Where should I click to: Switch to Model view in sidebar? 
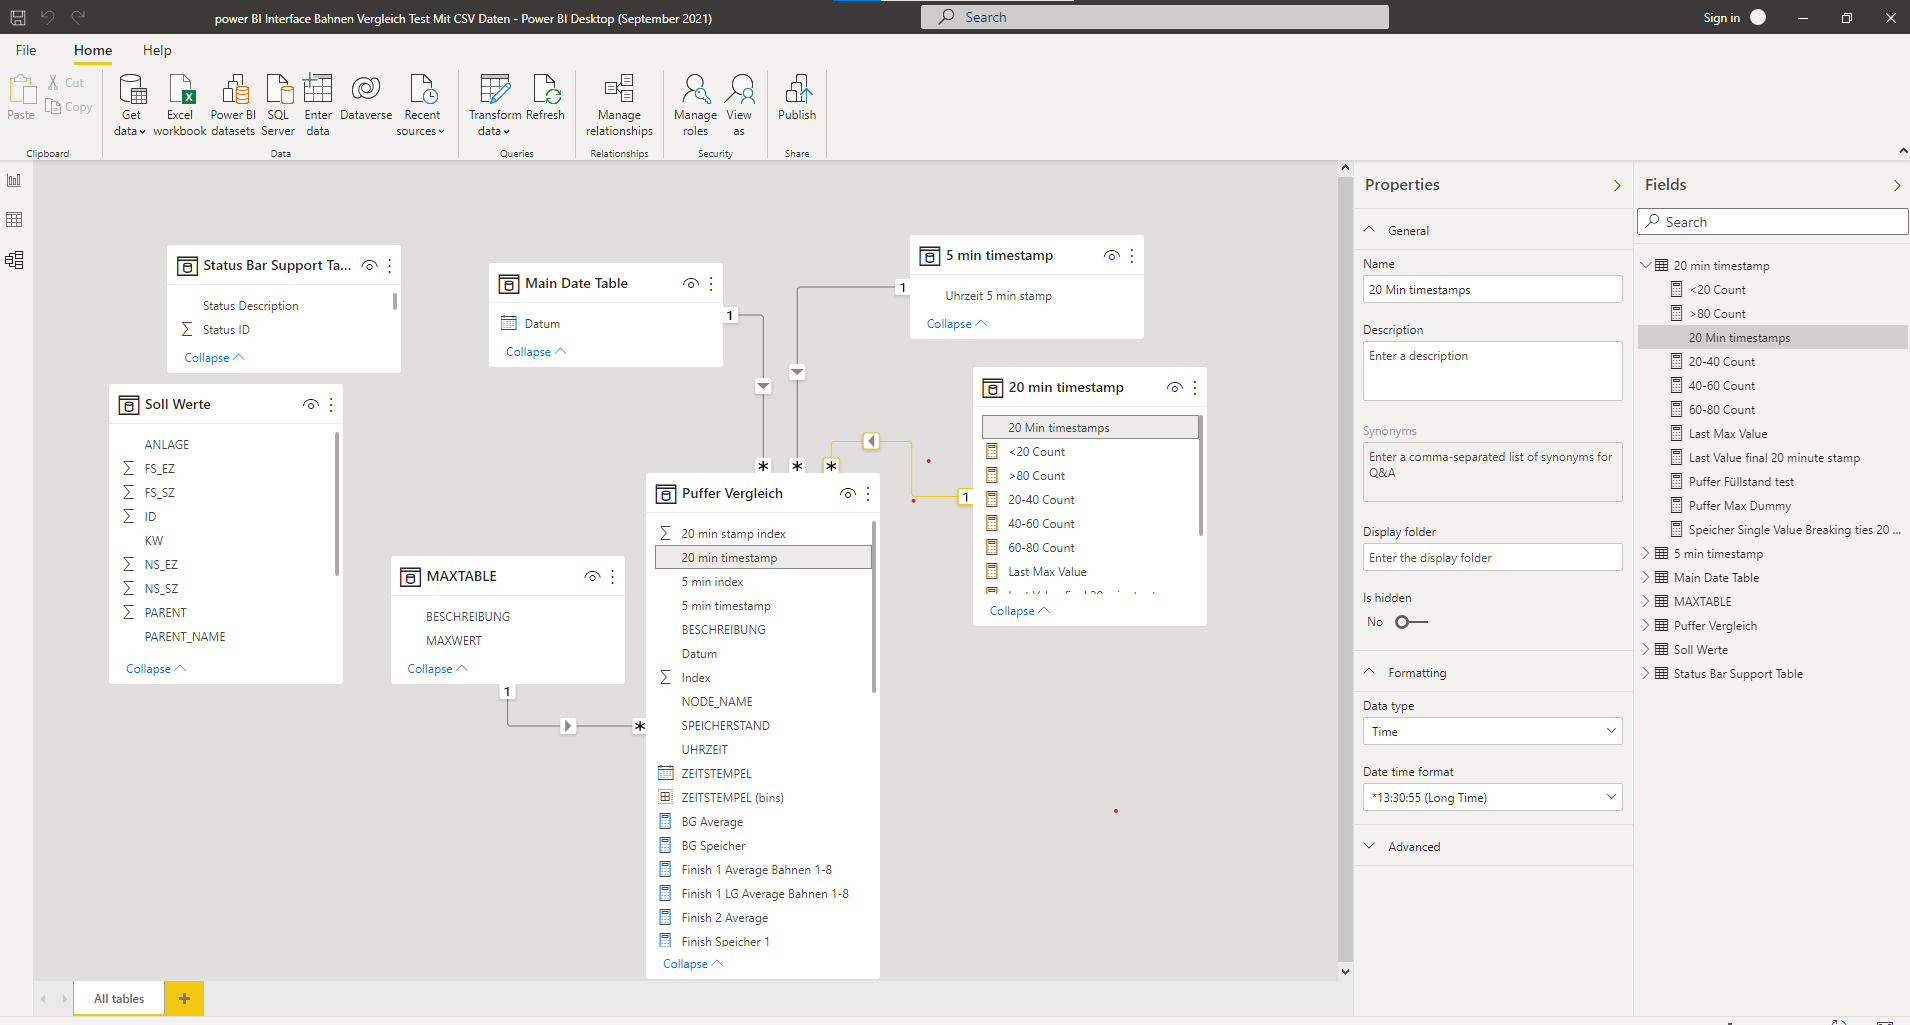(x=14, y=260)
